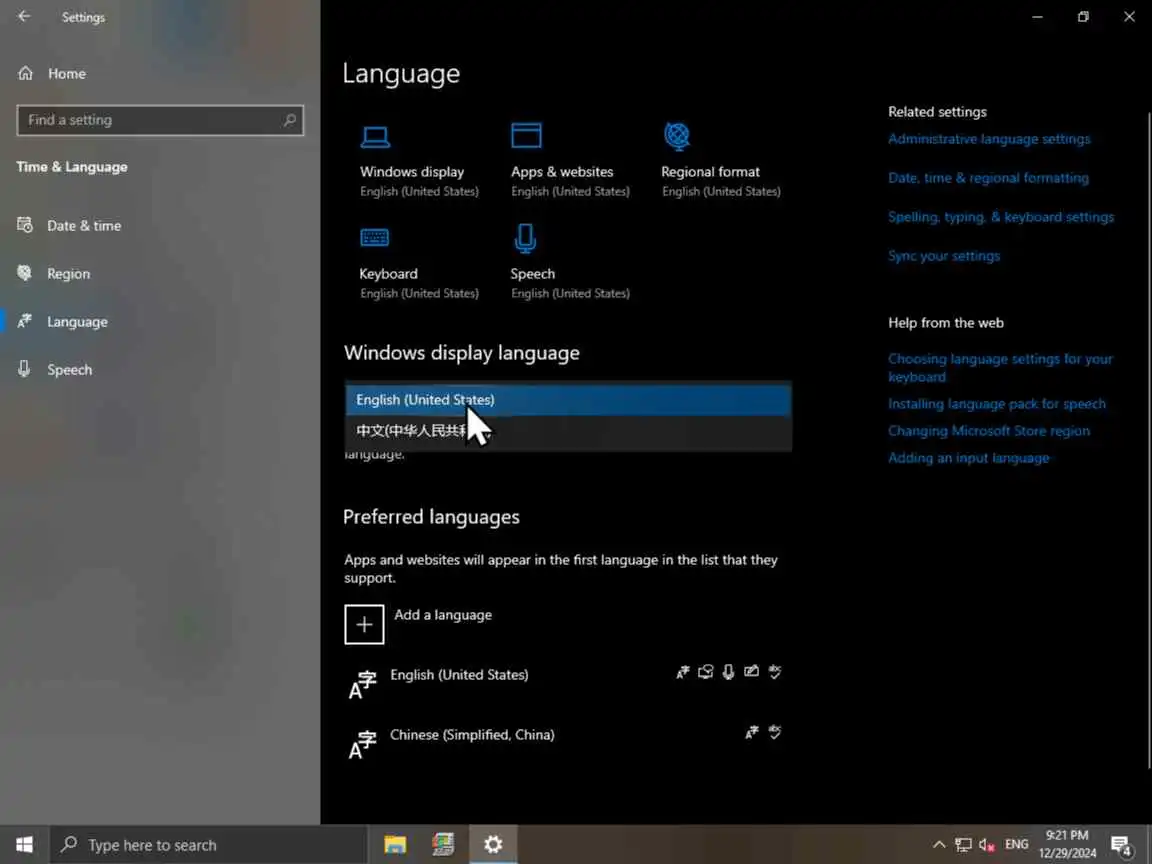Click the Chinese row language icon
This screenshot has width=1152, height=864.
pos(362,744)
